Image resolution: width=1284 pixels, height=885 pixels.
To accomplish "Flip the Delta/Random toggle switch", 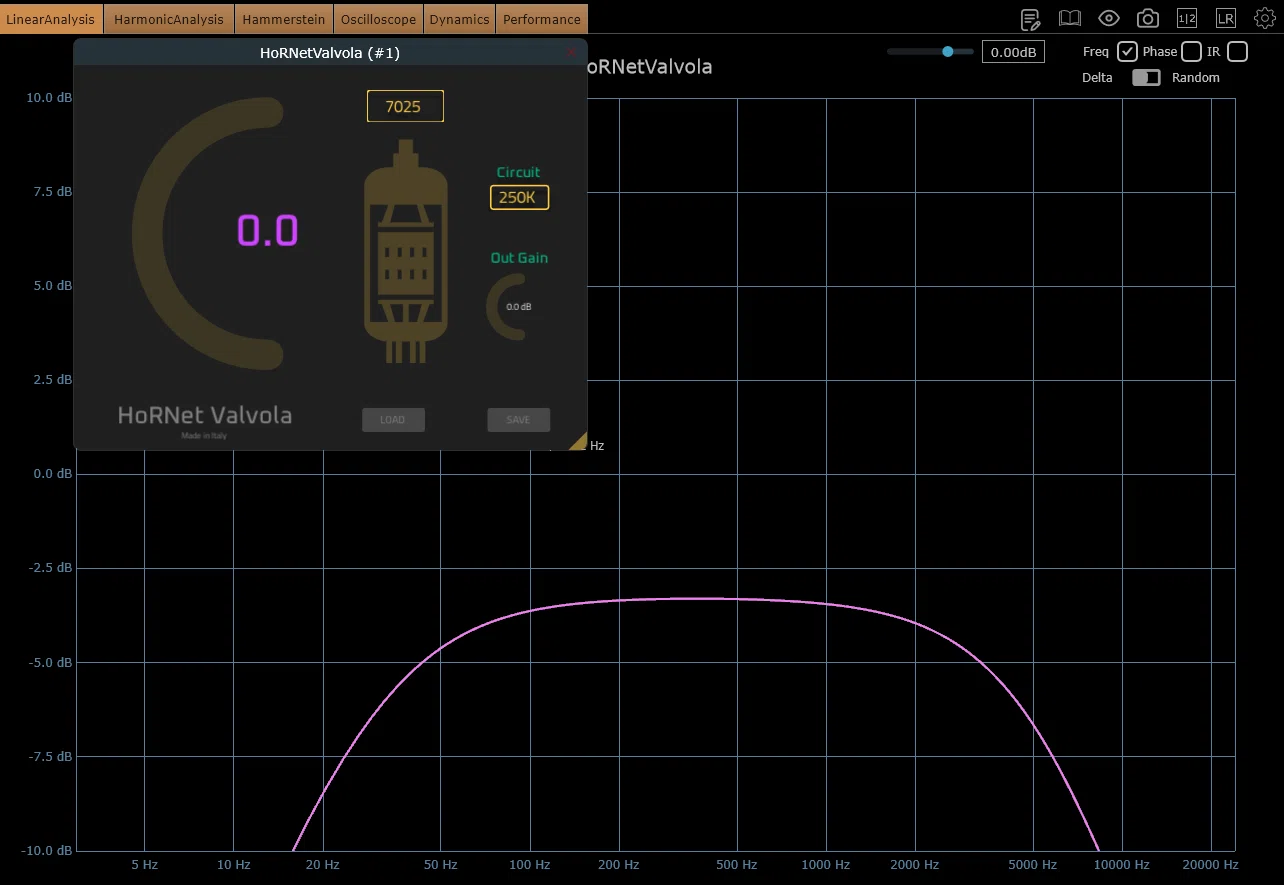I will [1146, 78].
